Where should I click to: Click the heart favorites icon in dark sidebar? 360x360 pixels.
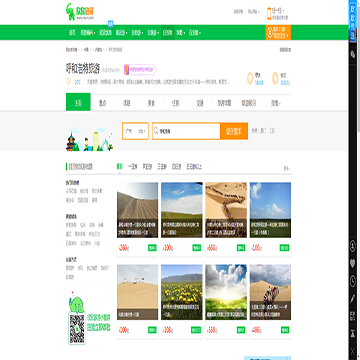[353, 264]
